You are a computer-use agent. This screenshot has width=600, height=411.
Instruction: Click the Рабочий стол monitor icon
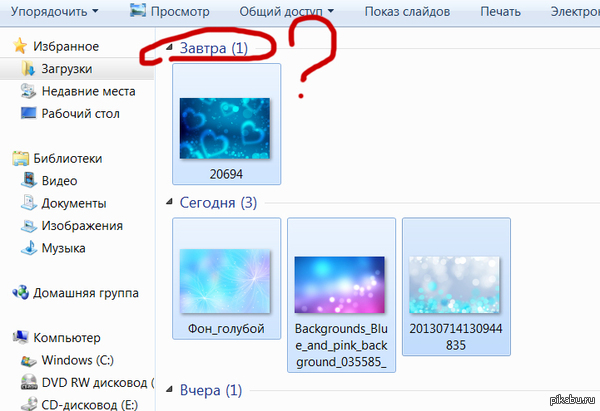[x=28, y=113]
